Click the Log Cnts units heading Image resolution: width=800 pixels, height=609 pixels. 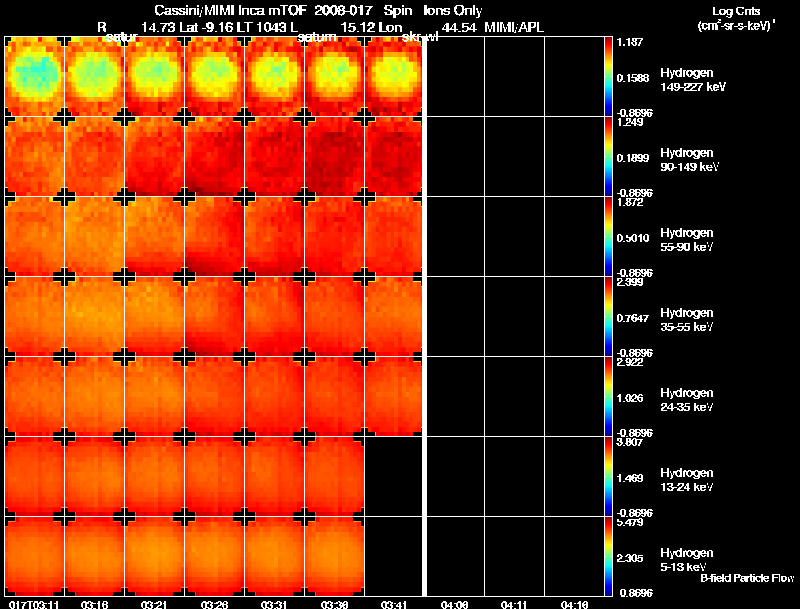[x=736, y=11]
